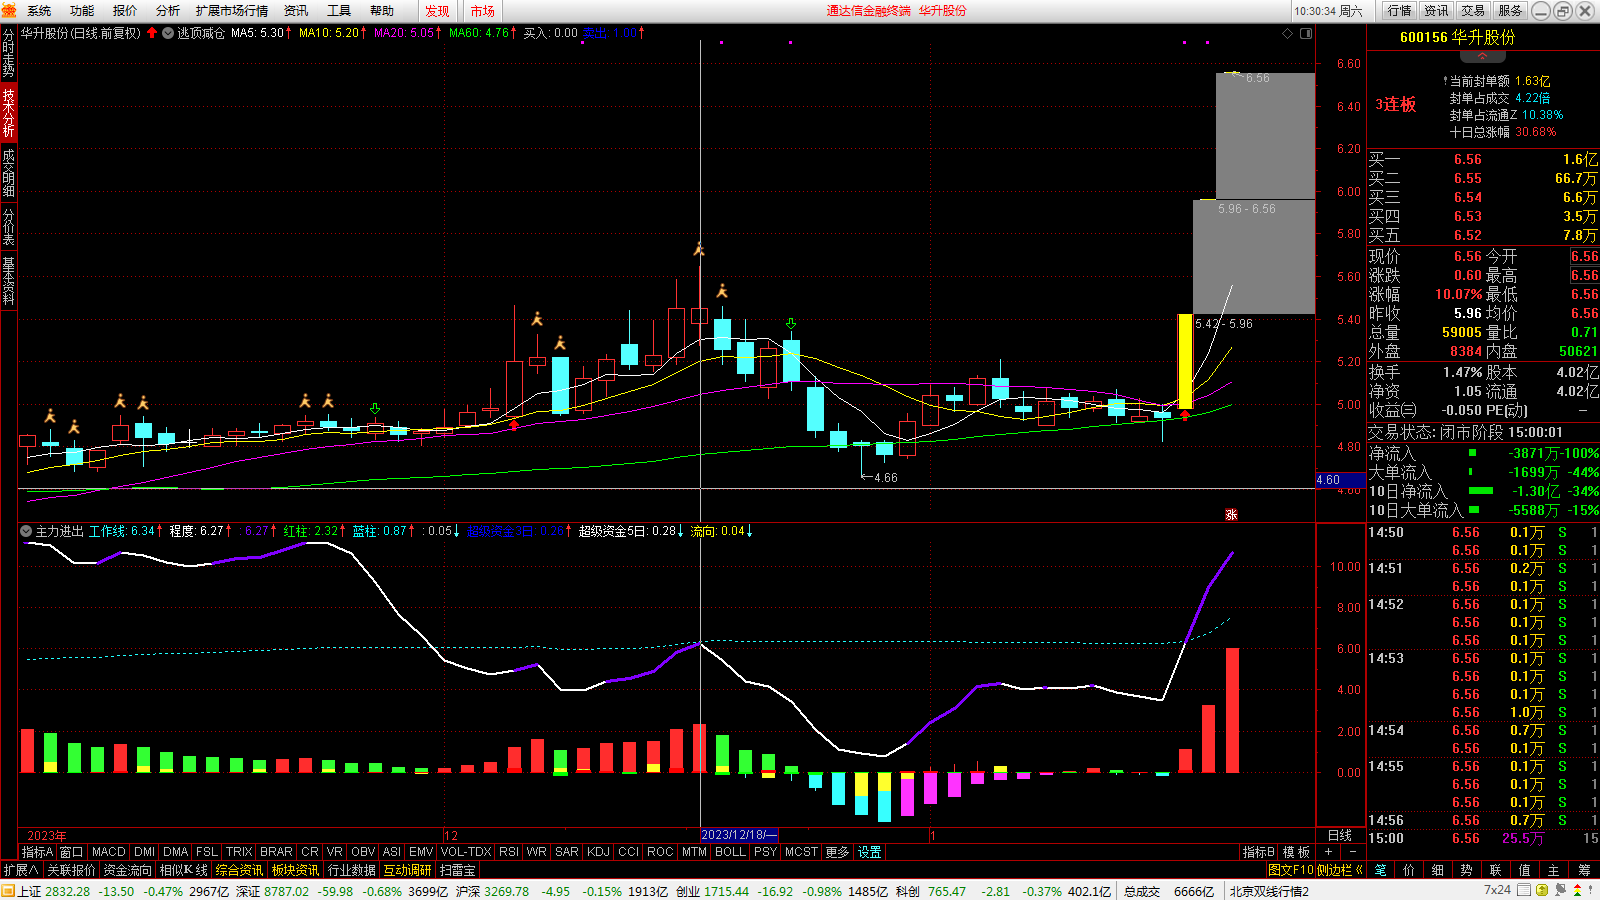1600x900 pixels.
Task: Open the 工具 menu
Action: point(339,11)
